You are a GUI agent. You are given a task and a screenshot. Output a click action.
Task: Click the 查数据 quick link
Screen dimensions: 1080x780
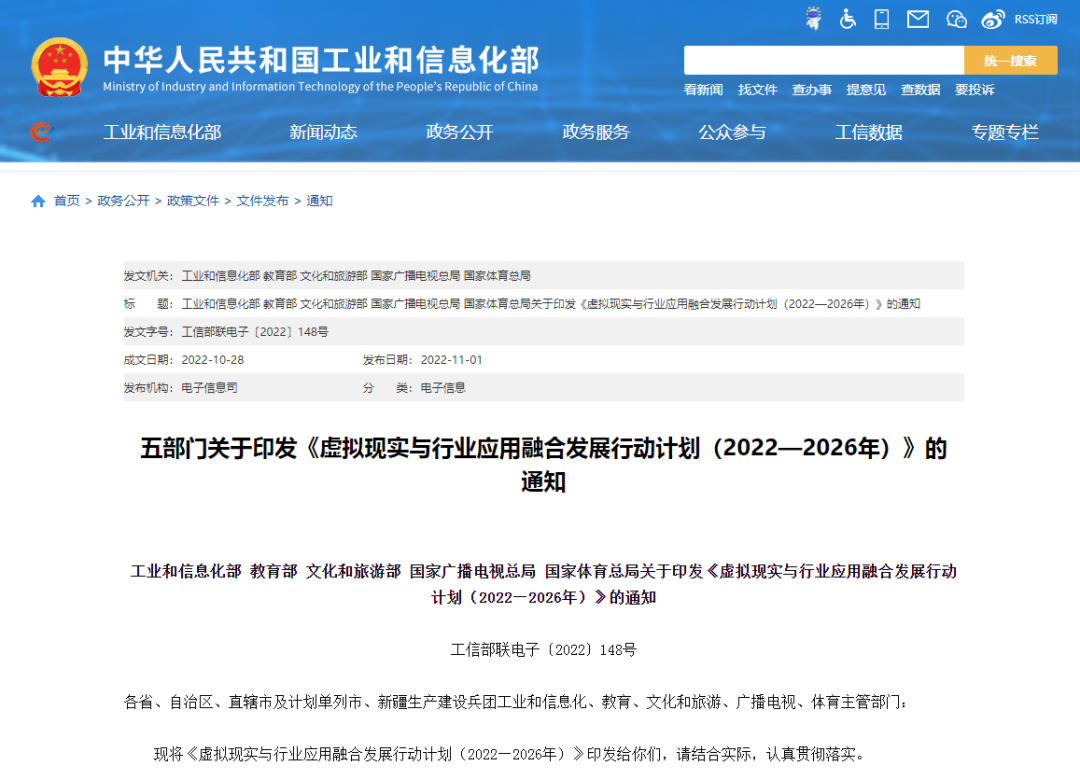pos(920,90)
